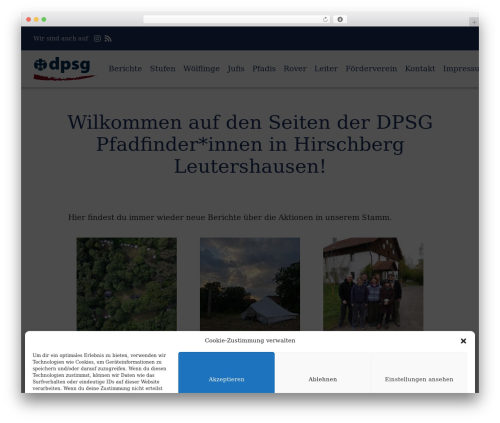
Task: Open the Instagram icon link
Action: click(x=97, y=39)
